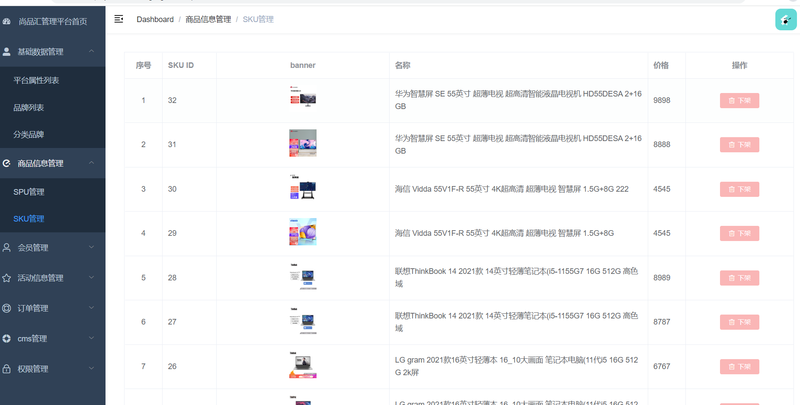Click 联想ThinkBook name in SKU 28 row
The height and width of the screenshot is (405, 800).
516,277
